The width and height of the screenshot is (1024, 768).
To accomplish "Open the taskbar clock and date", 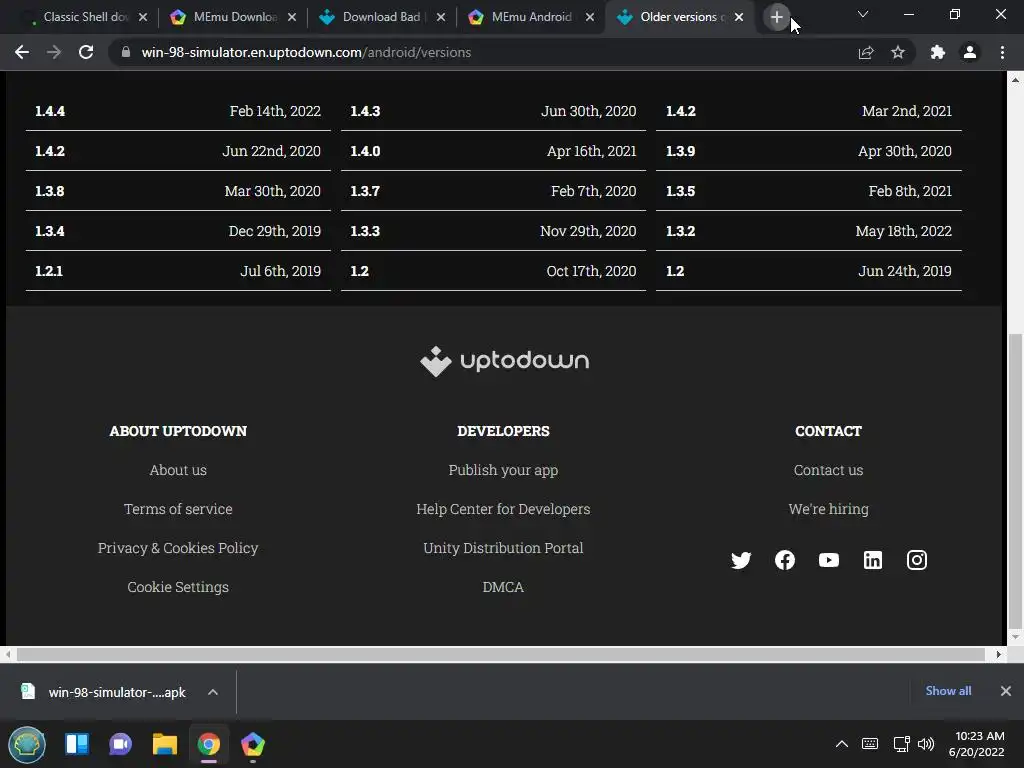I will point(978,744).
